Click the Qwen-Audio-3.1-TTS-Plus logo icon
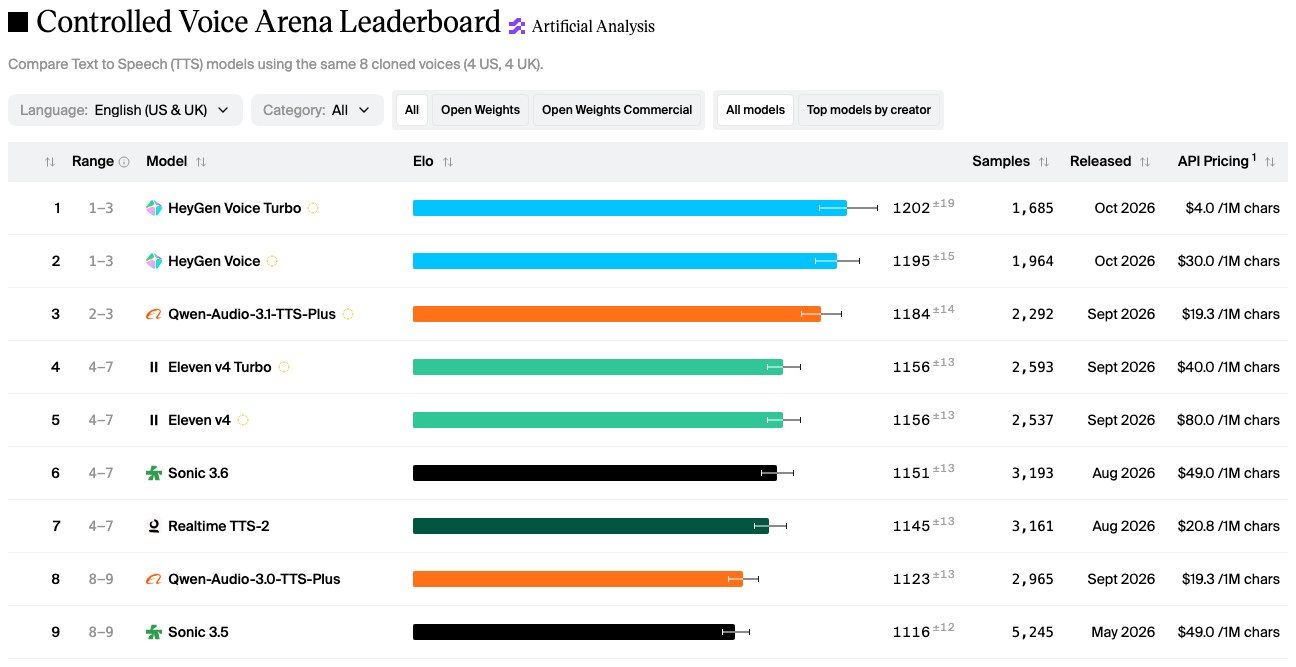This screenshot has width=1296, height=667. coord(153,314)
